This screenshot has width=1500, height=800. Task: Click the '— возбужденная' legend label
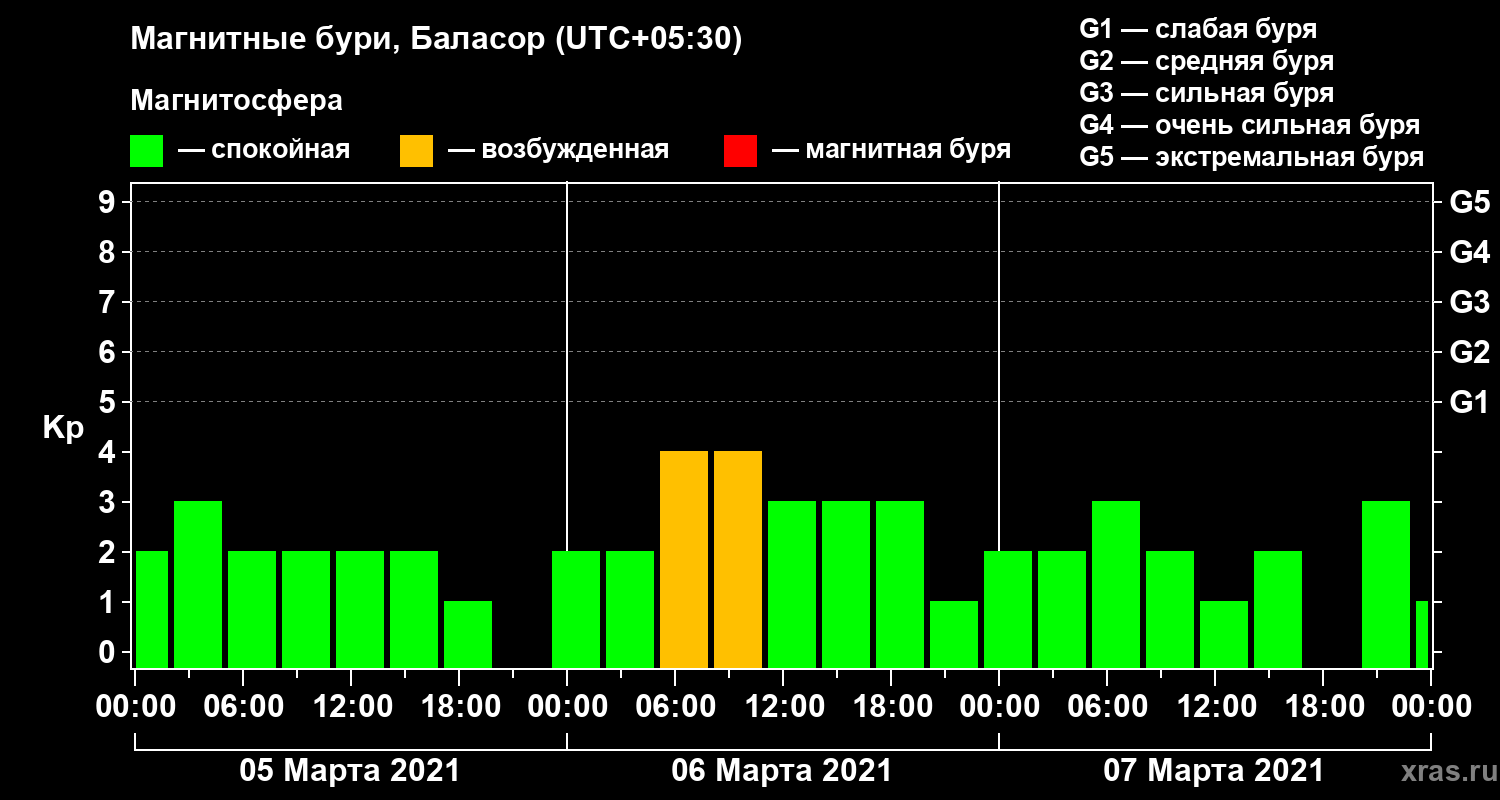point(557,151)
